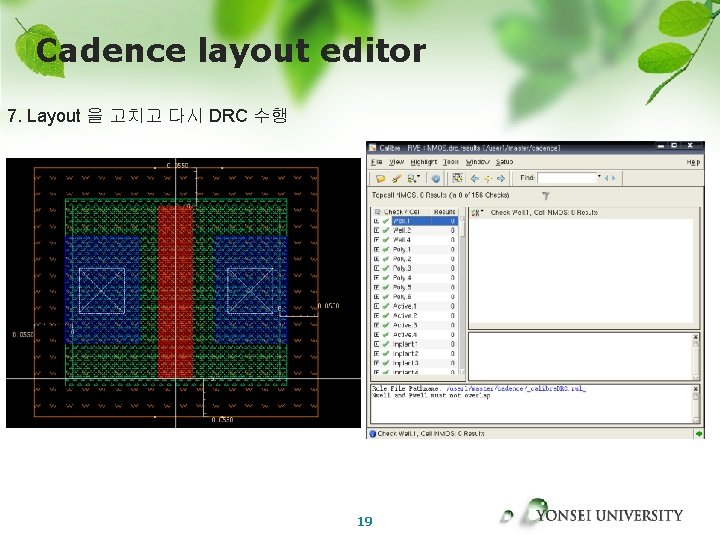Click the blue globe options icon in toolbar

click(436, 178)
